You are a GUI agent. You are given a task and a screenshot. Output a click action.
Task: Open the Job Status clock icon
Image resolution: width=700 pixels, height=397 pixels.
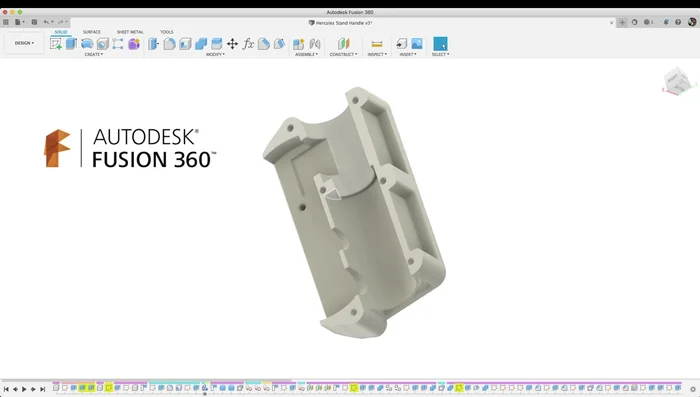648,22
